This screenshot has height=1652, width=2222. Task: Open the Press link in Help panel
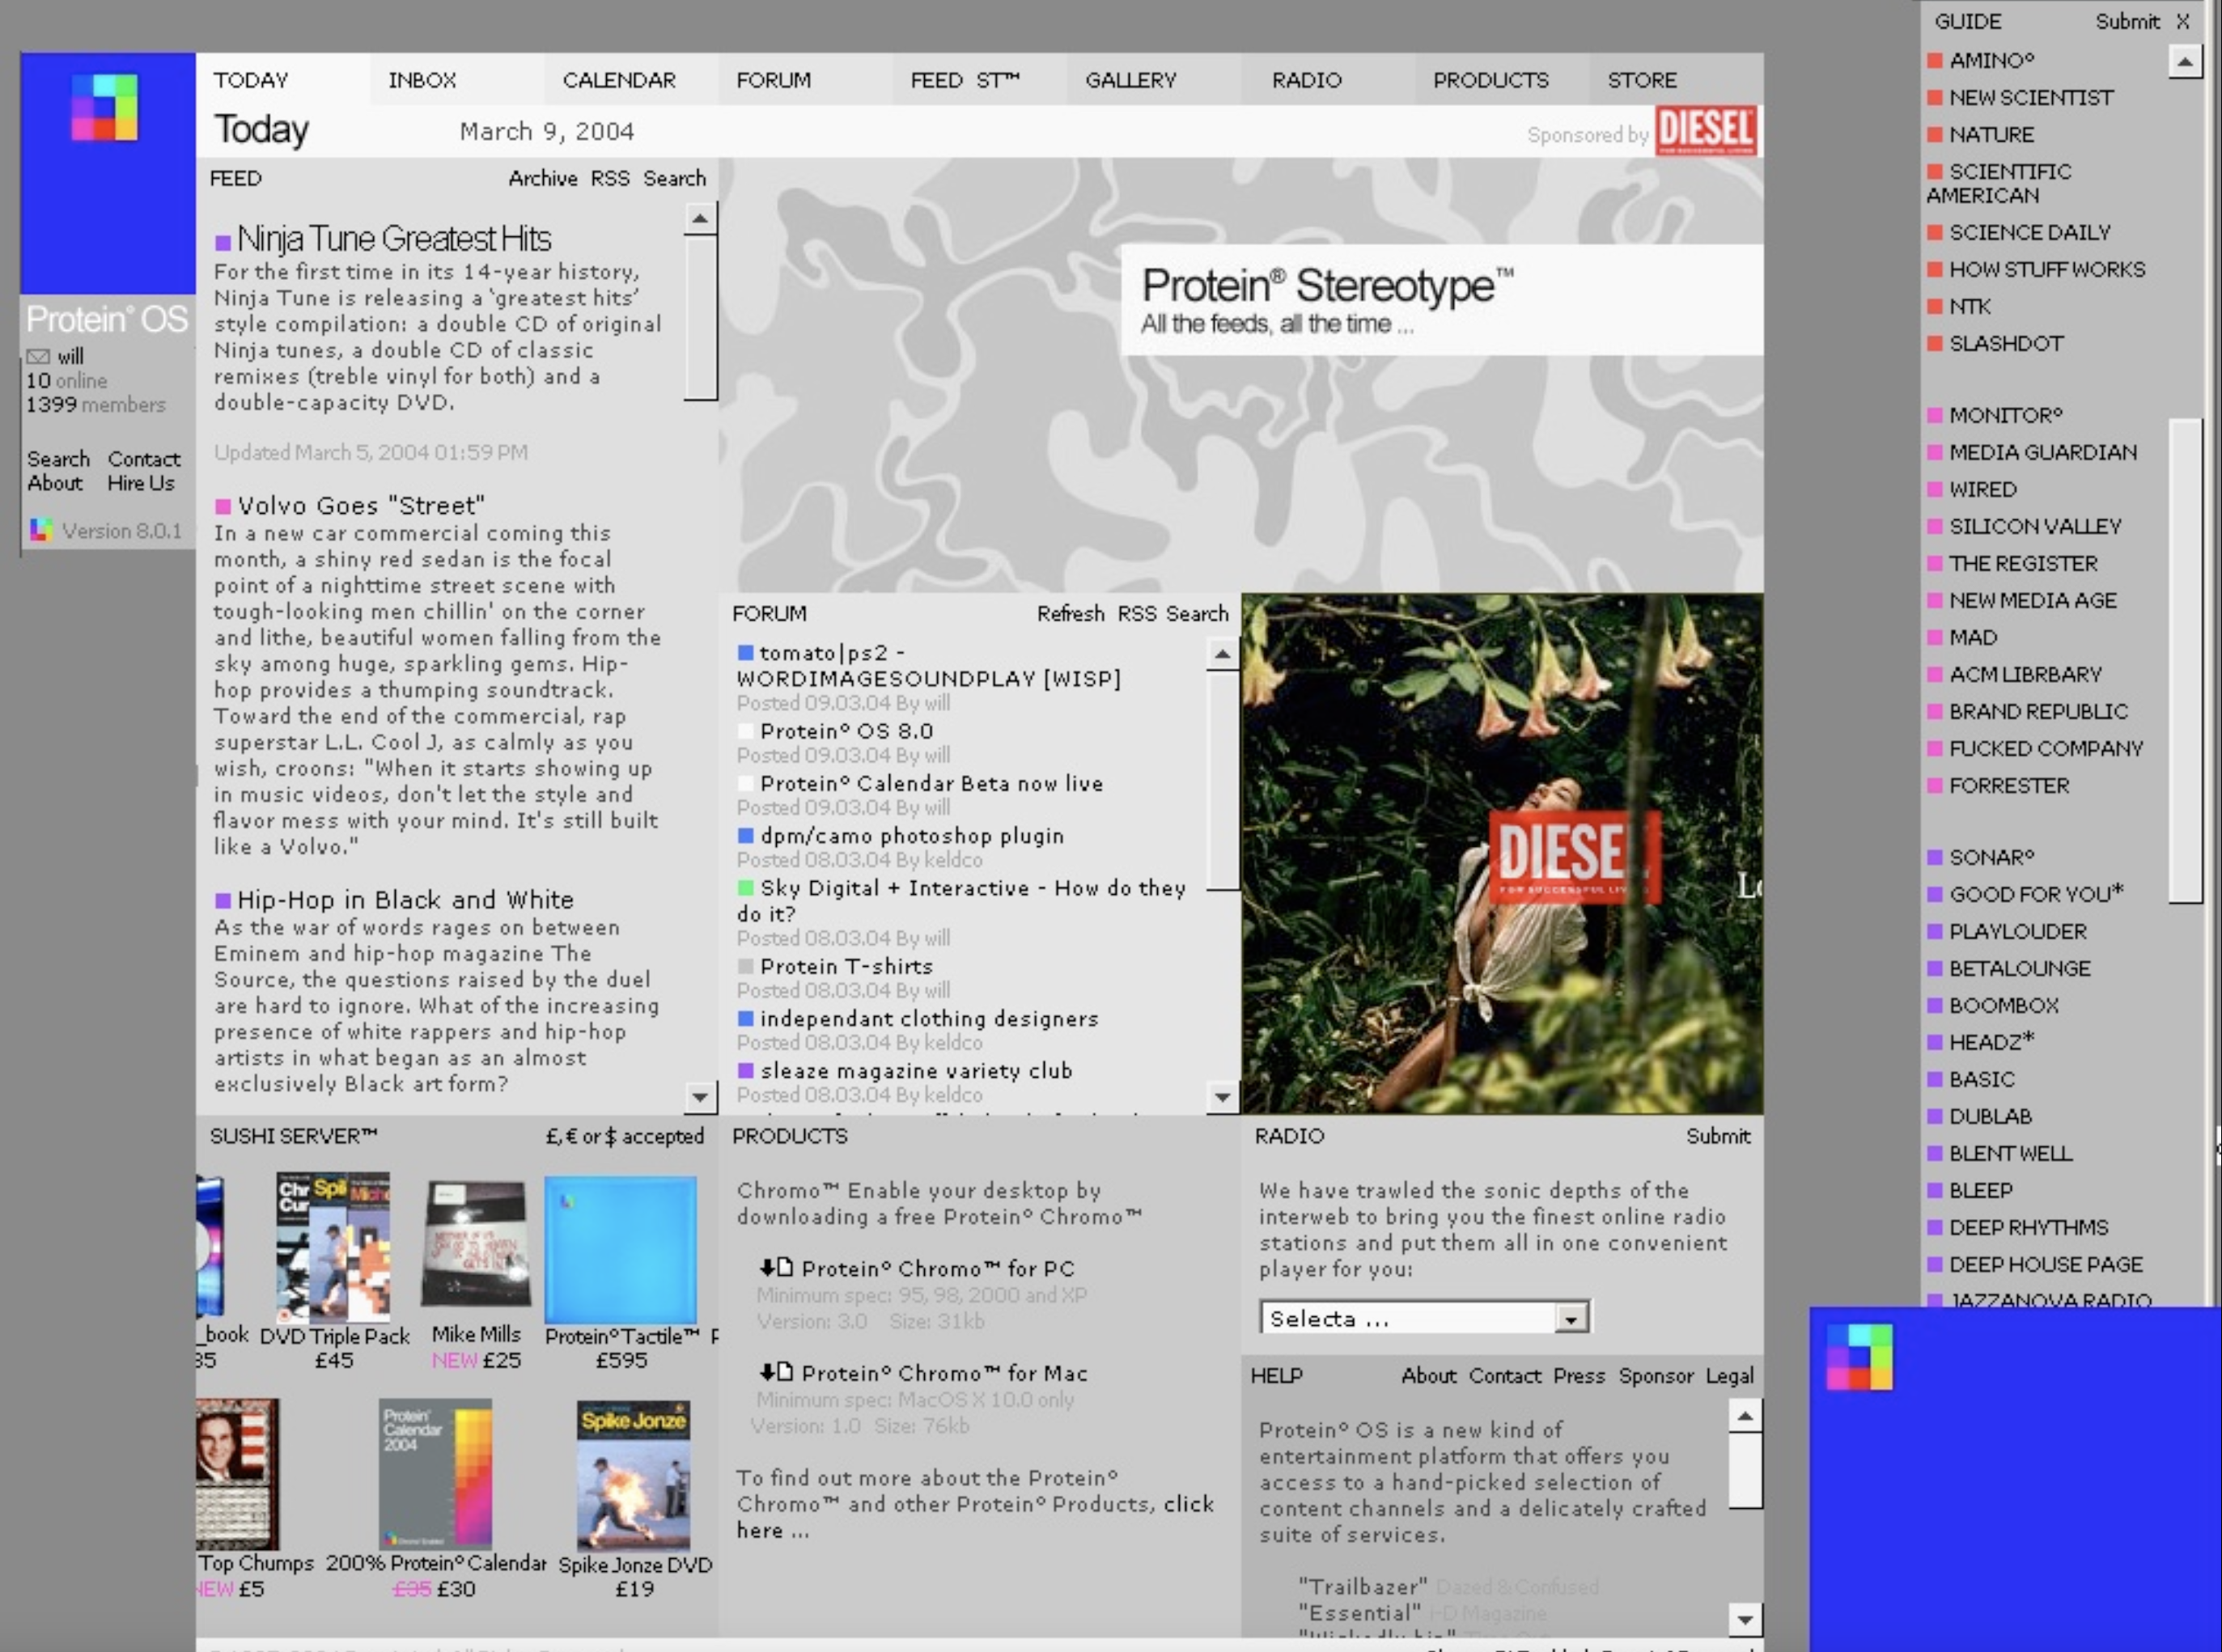tap(1579, 1375)
